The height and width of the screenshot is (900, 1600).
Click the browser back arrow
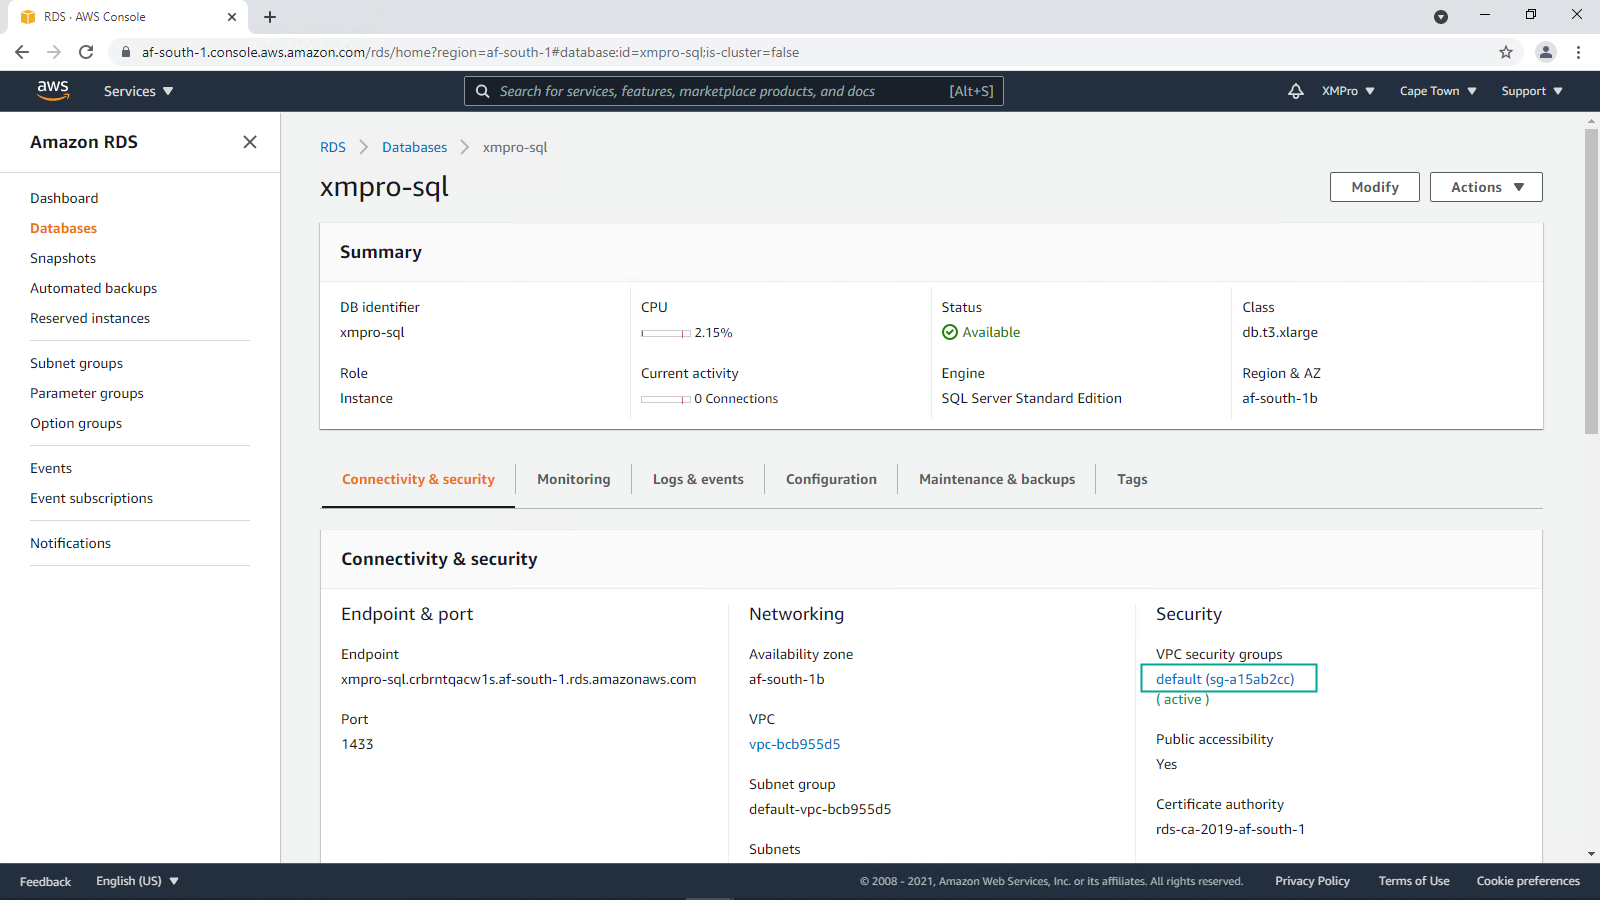click(x=22, y=52)
